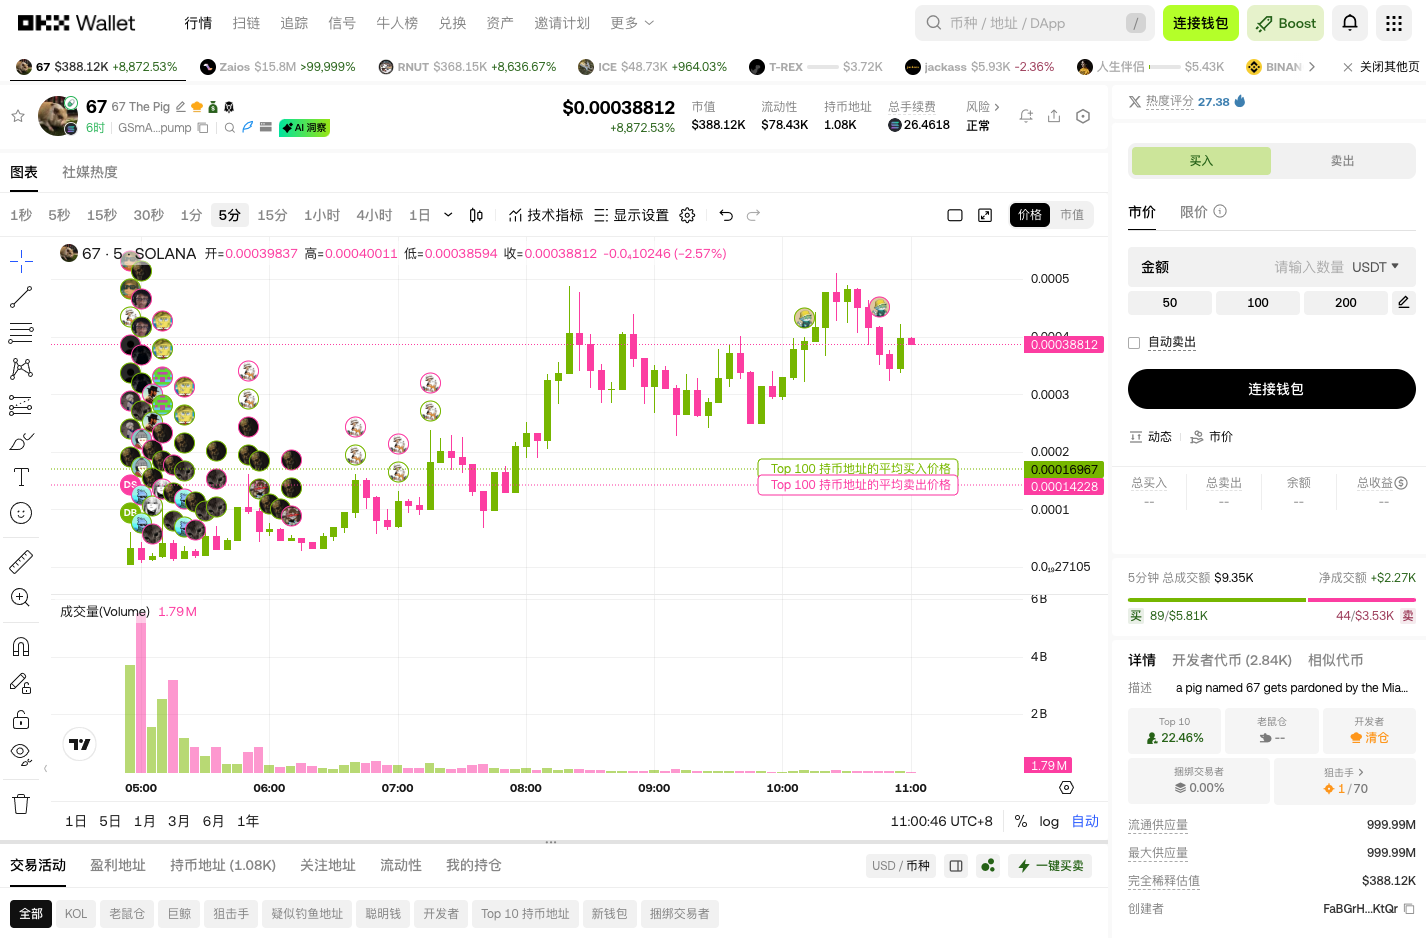The width and height of the screenshot is (1426, 938).
Task: Open the 更多 navigation dropdown
Action: click(x=630, y=23)
